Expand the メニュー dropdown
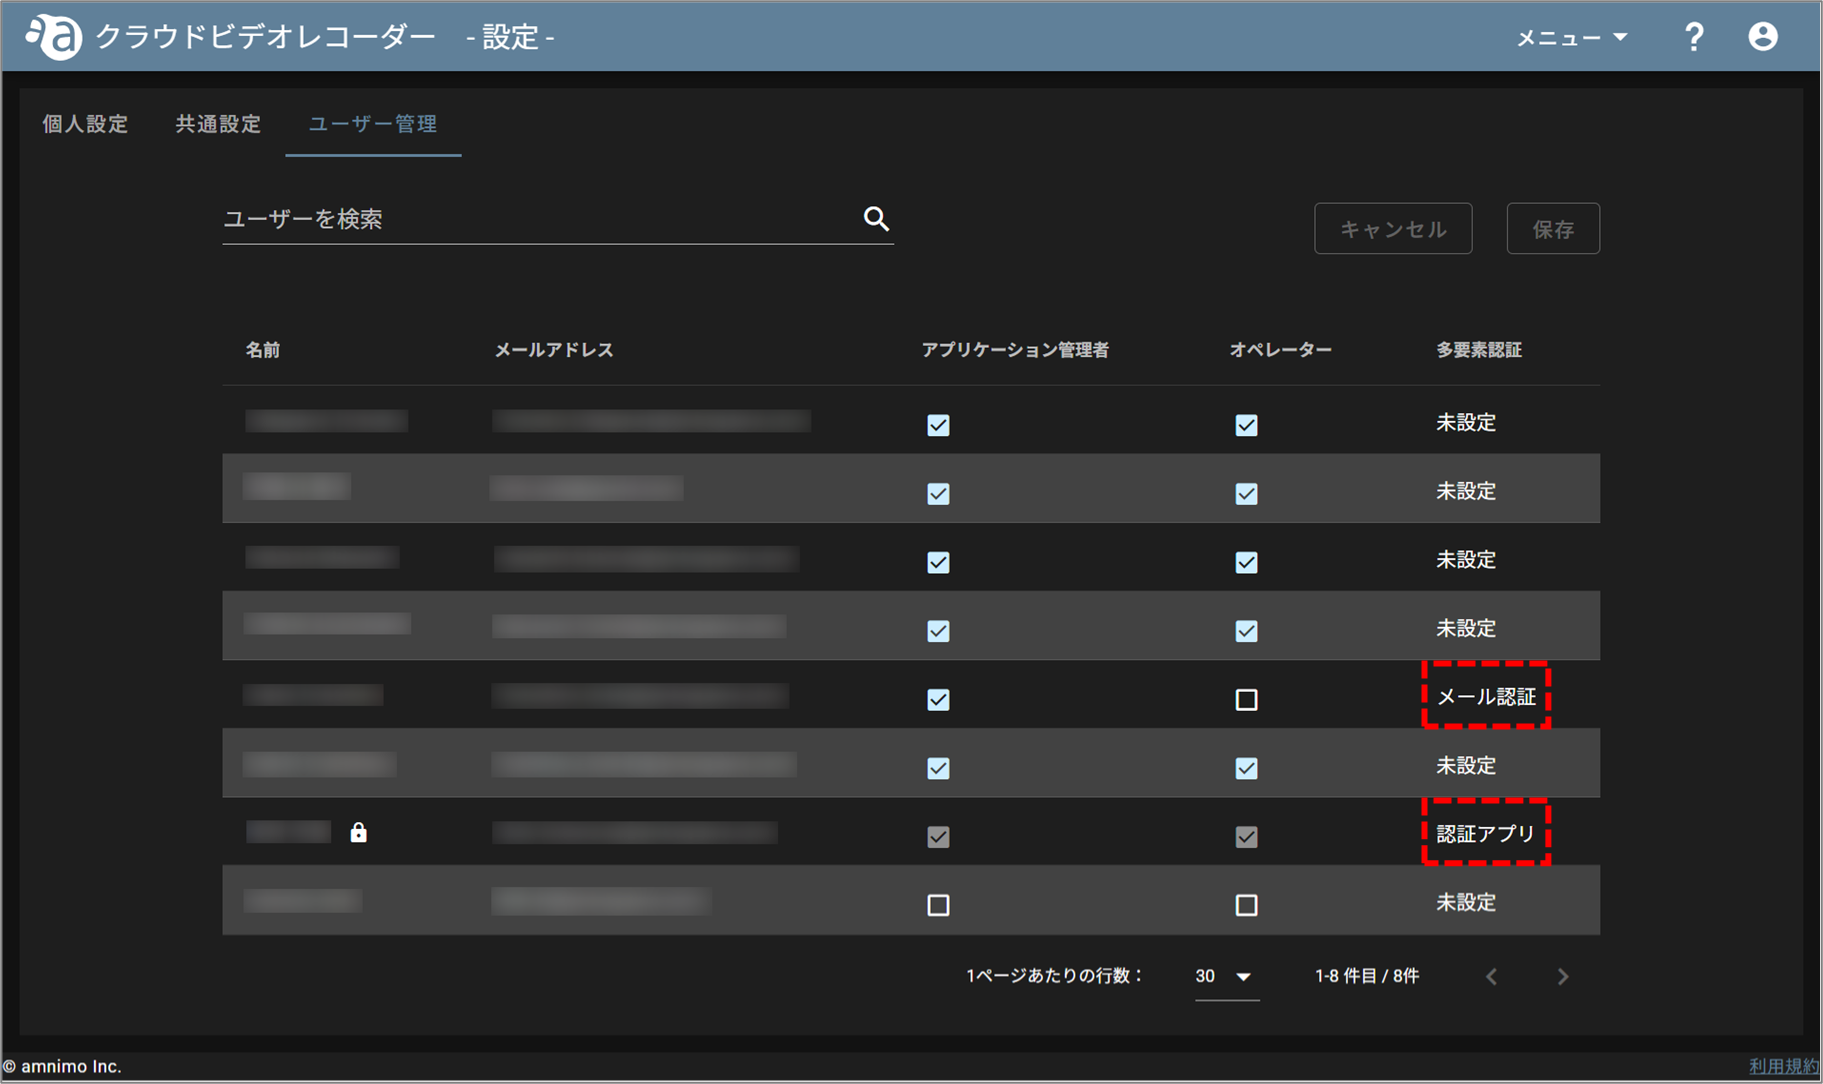Viewport: 1823px width, 1084px height. (1572, 38)
